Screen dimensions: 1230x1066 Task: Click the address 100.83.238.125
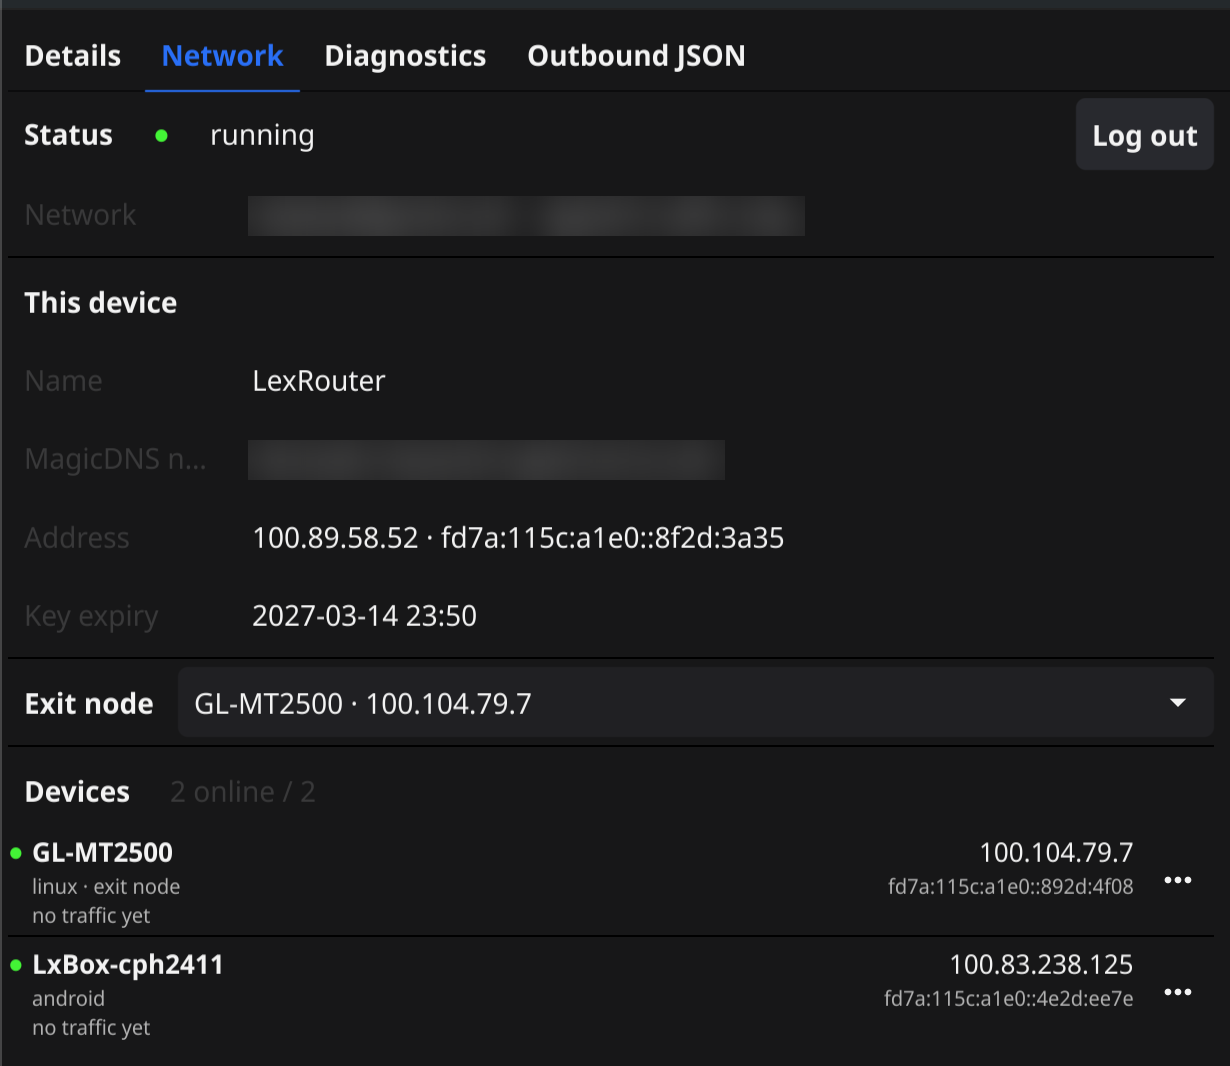1041,964
